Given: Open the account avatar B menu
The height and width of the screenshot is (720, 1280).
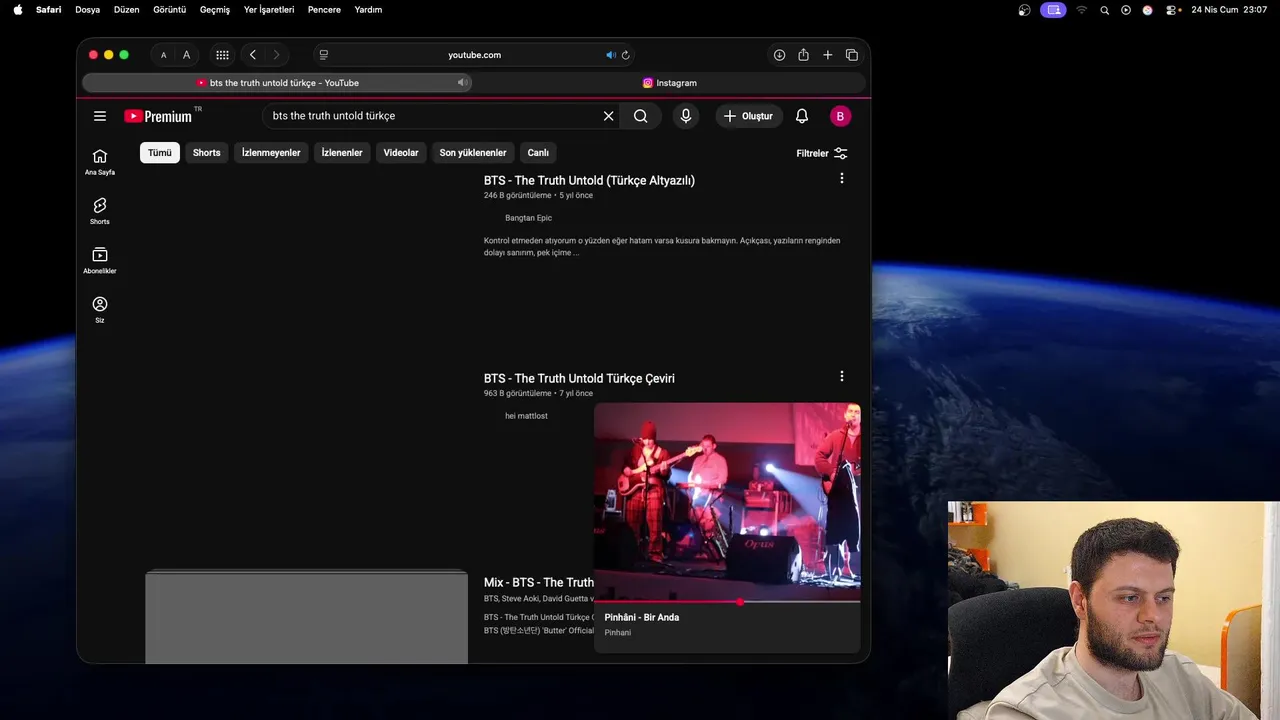Looking at the screenshot, I should point(840,116).
